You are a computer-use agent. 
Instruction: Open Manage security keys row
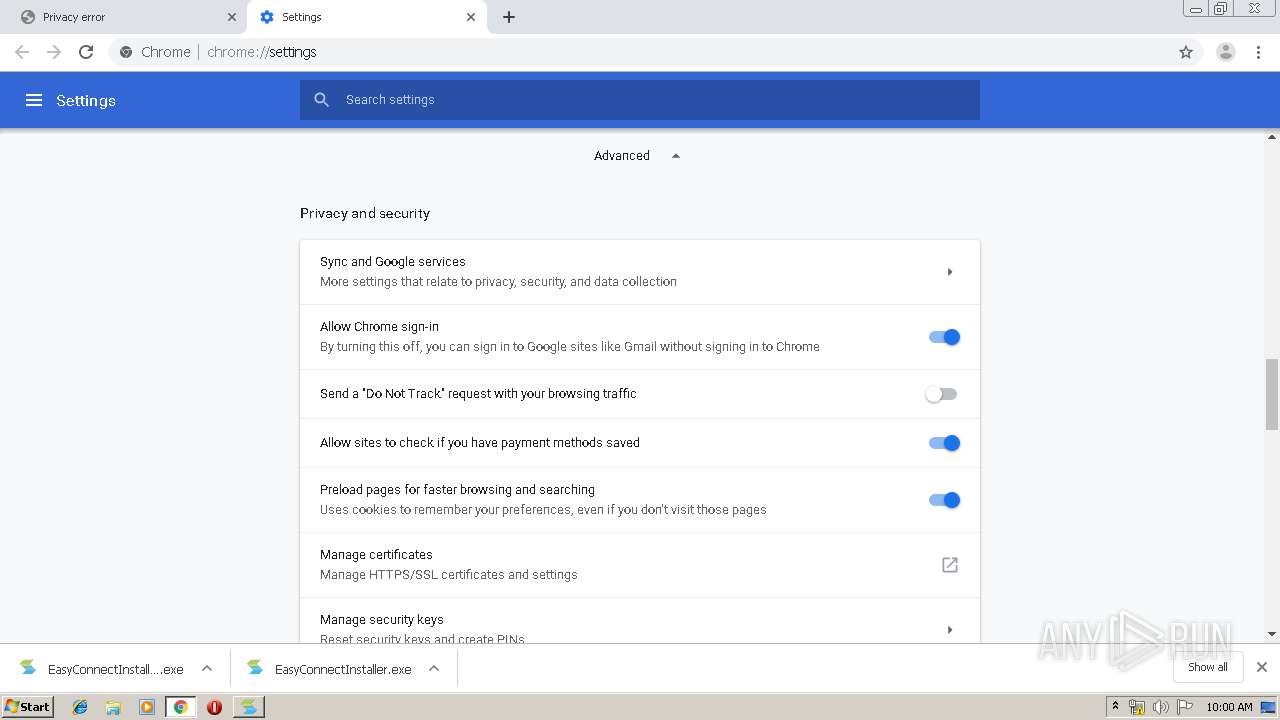[640, 621]
